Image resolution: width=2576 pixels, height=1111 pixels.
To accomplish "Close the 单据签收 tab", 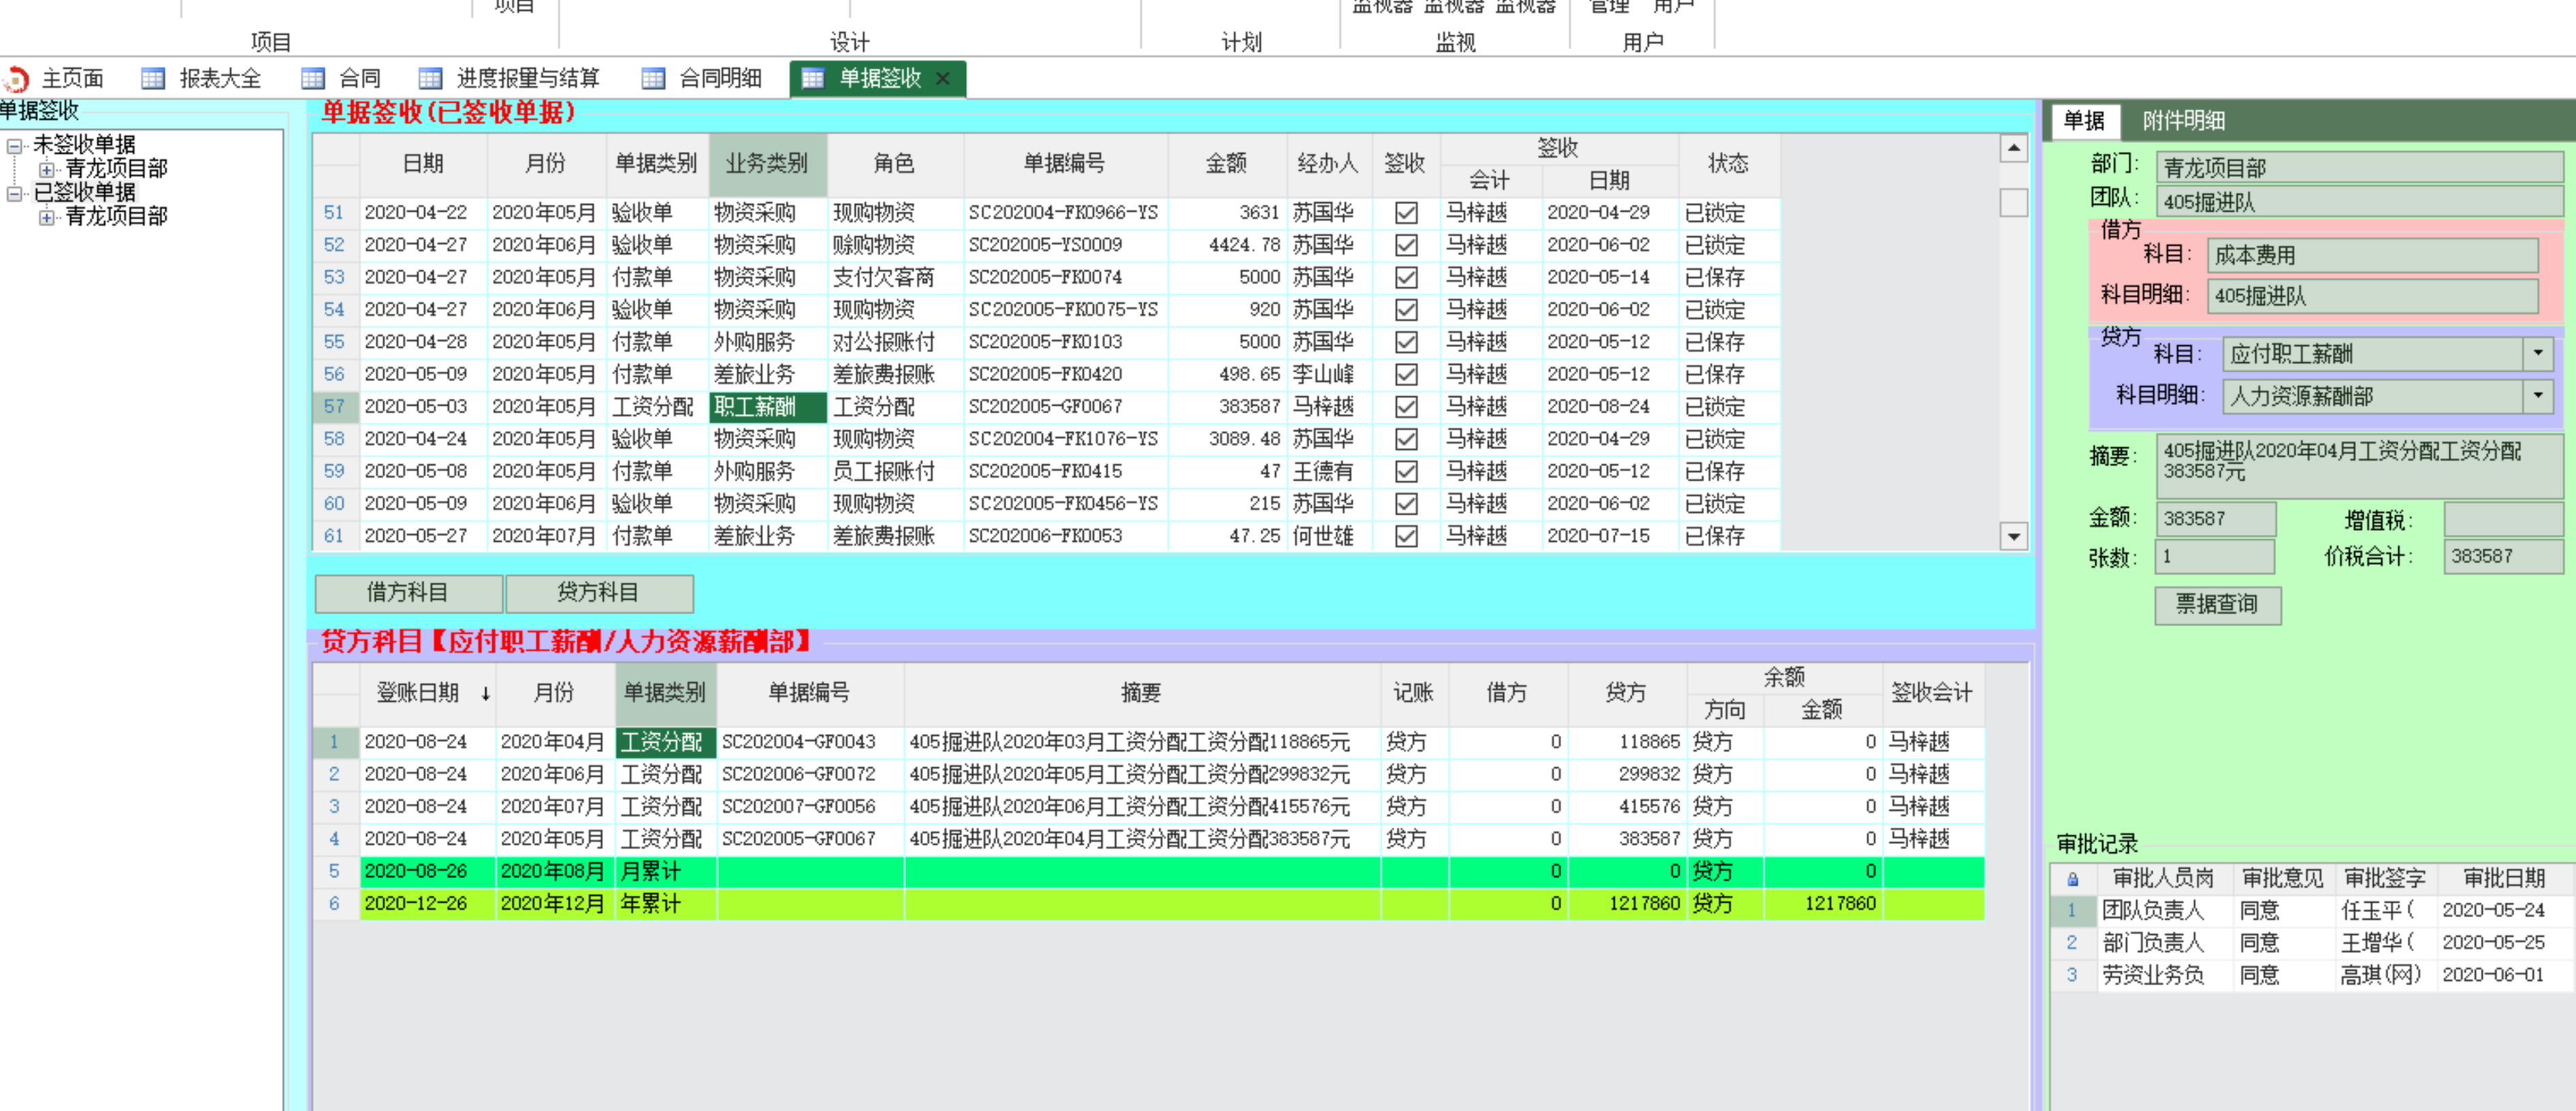I will click(942, 78).
